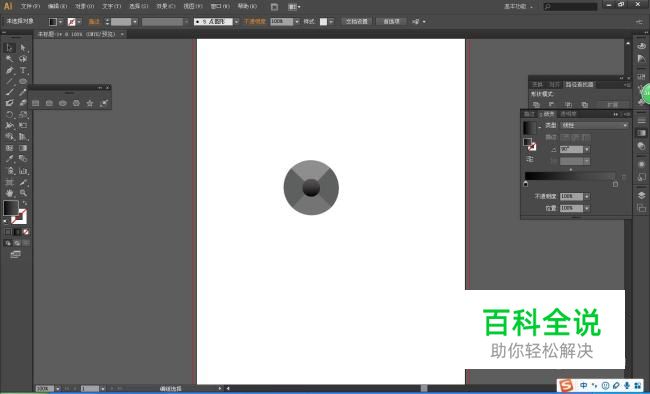Click the gradient angle input field

click(571, 149)
